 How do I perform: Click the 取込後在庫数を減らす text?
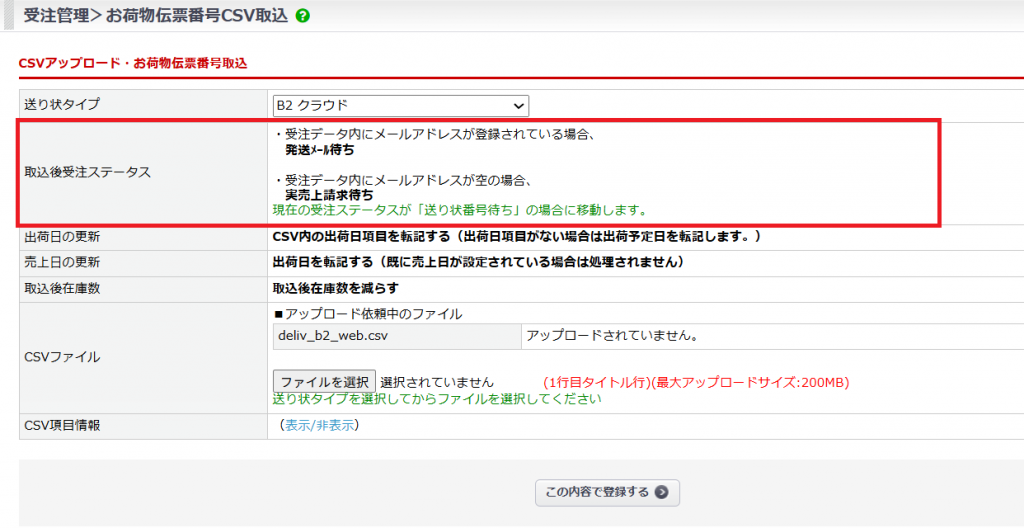[335, 288]
